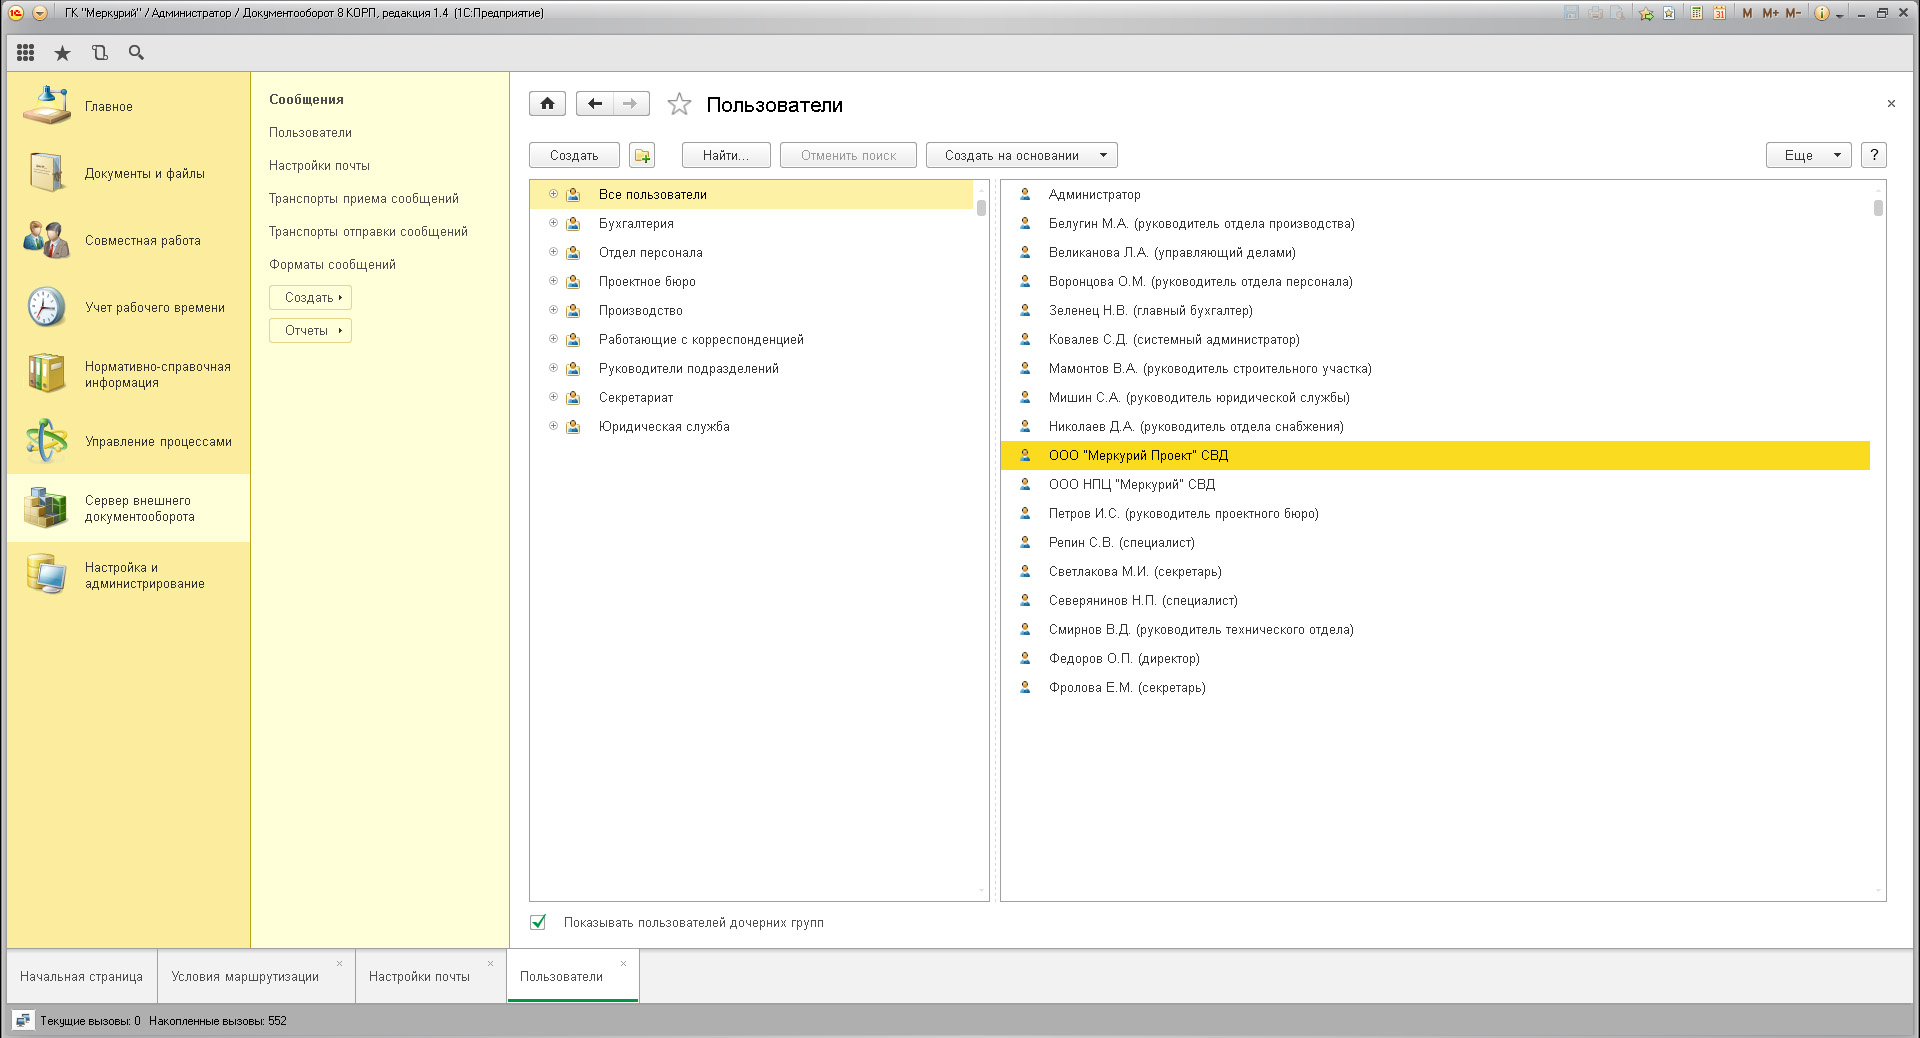Close the Условия маршрутизации tab
The width and height of the screenshot is (1920, 1038).
340,963
